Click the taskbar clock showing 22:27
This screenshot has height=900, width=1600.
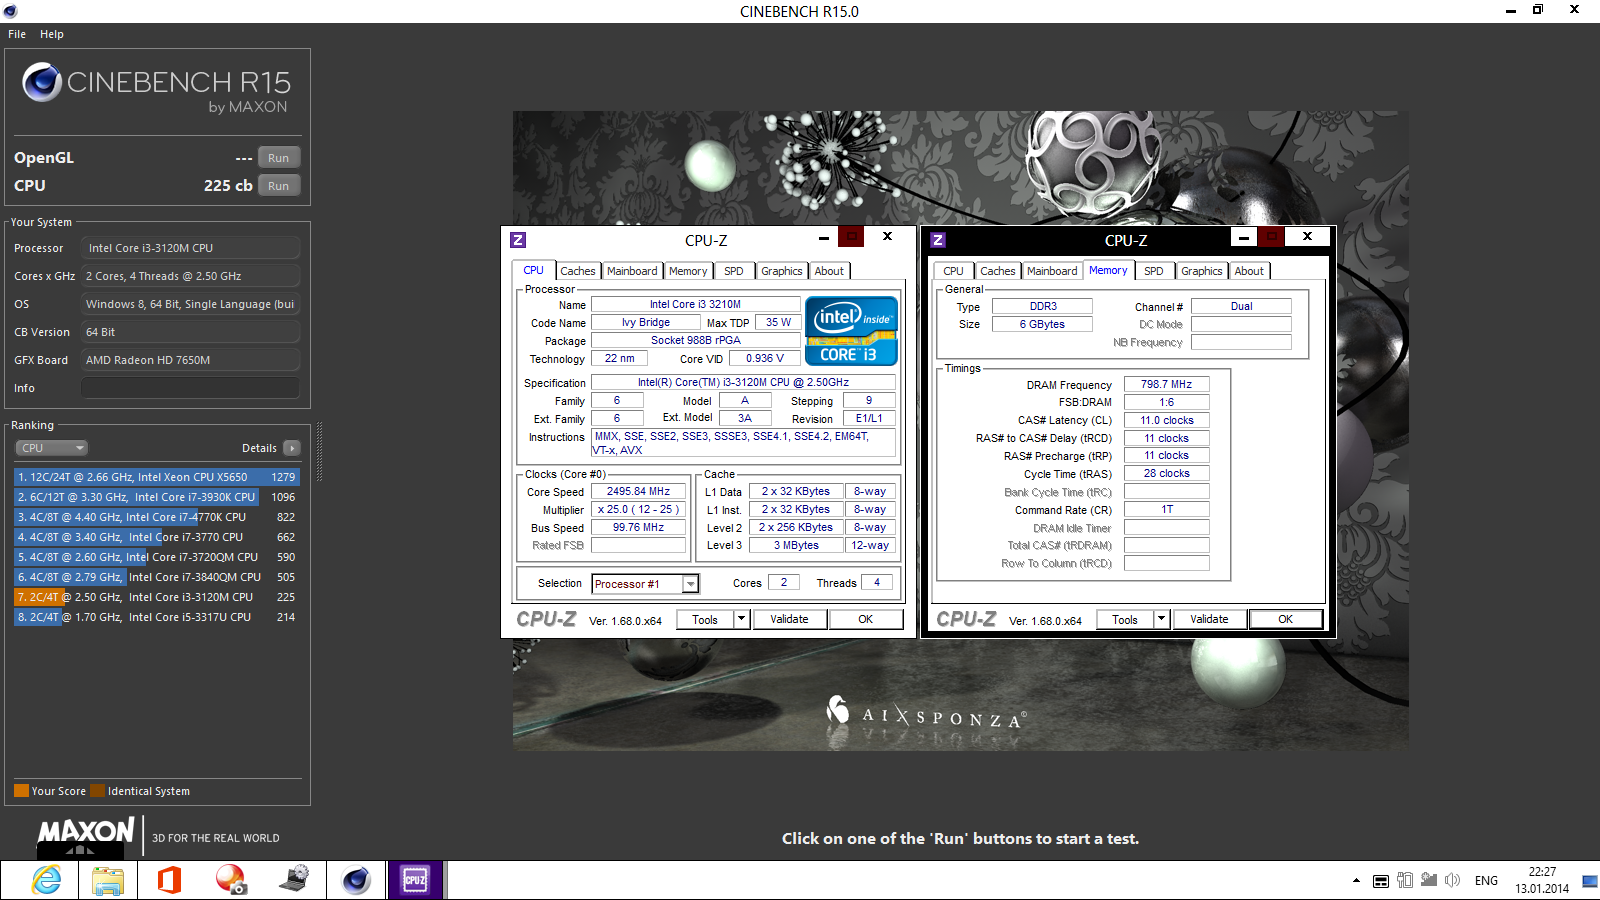pyautogui.click(x=1542, y=880)
